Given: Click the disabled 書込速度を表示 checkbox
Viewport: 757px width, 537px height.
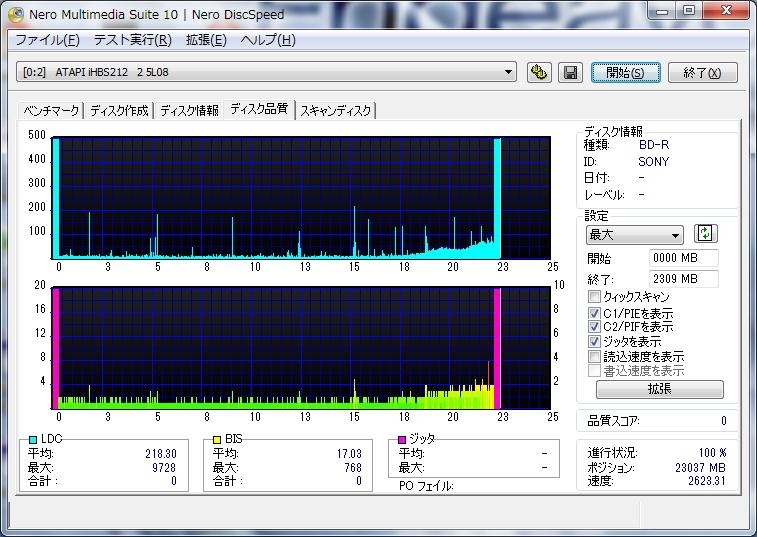Looking at the screenshot, I should [x=594, y=371].
